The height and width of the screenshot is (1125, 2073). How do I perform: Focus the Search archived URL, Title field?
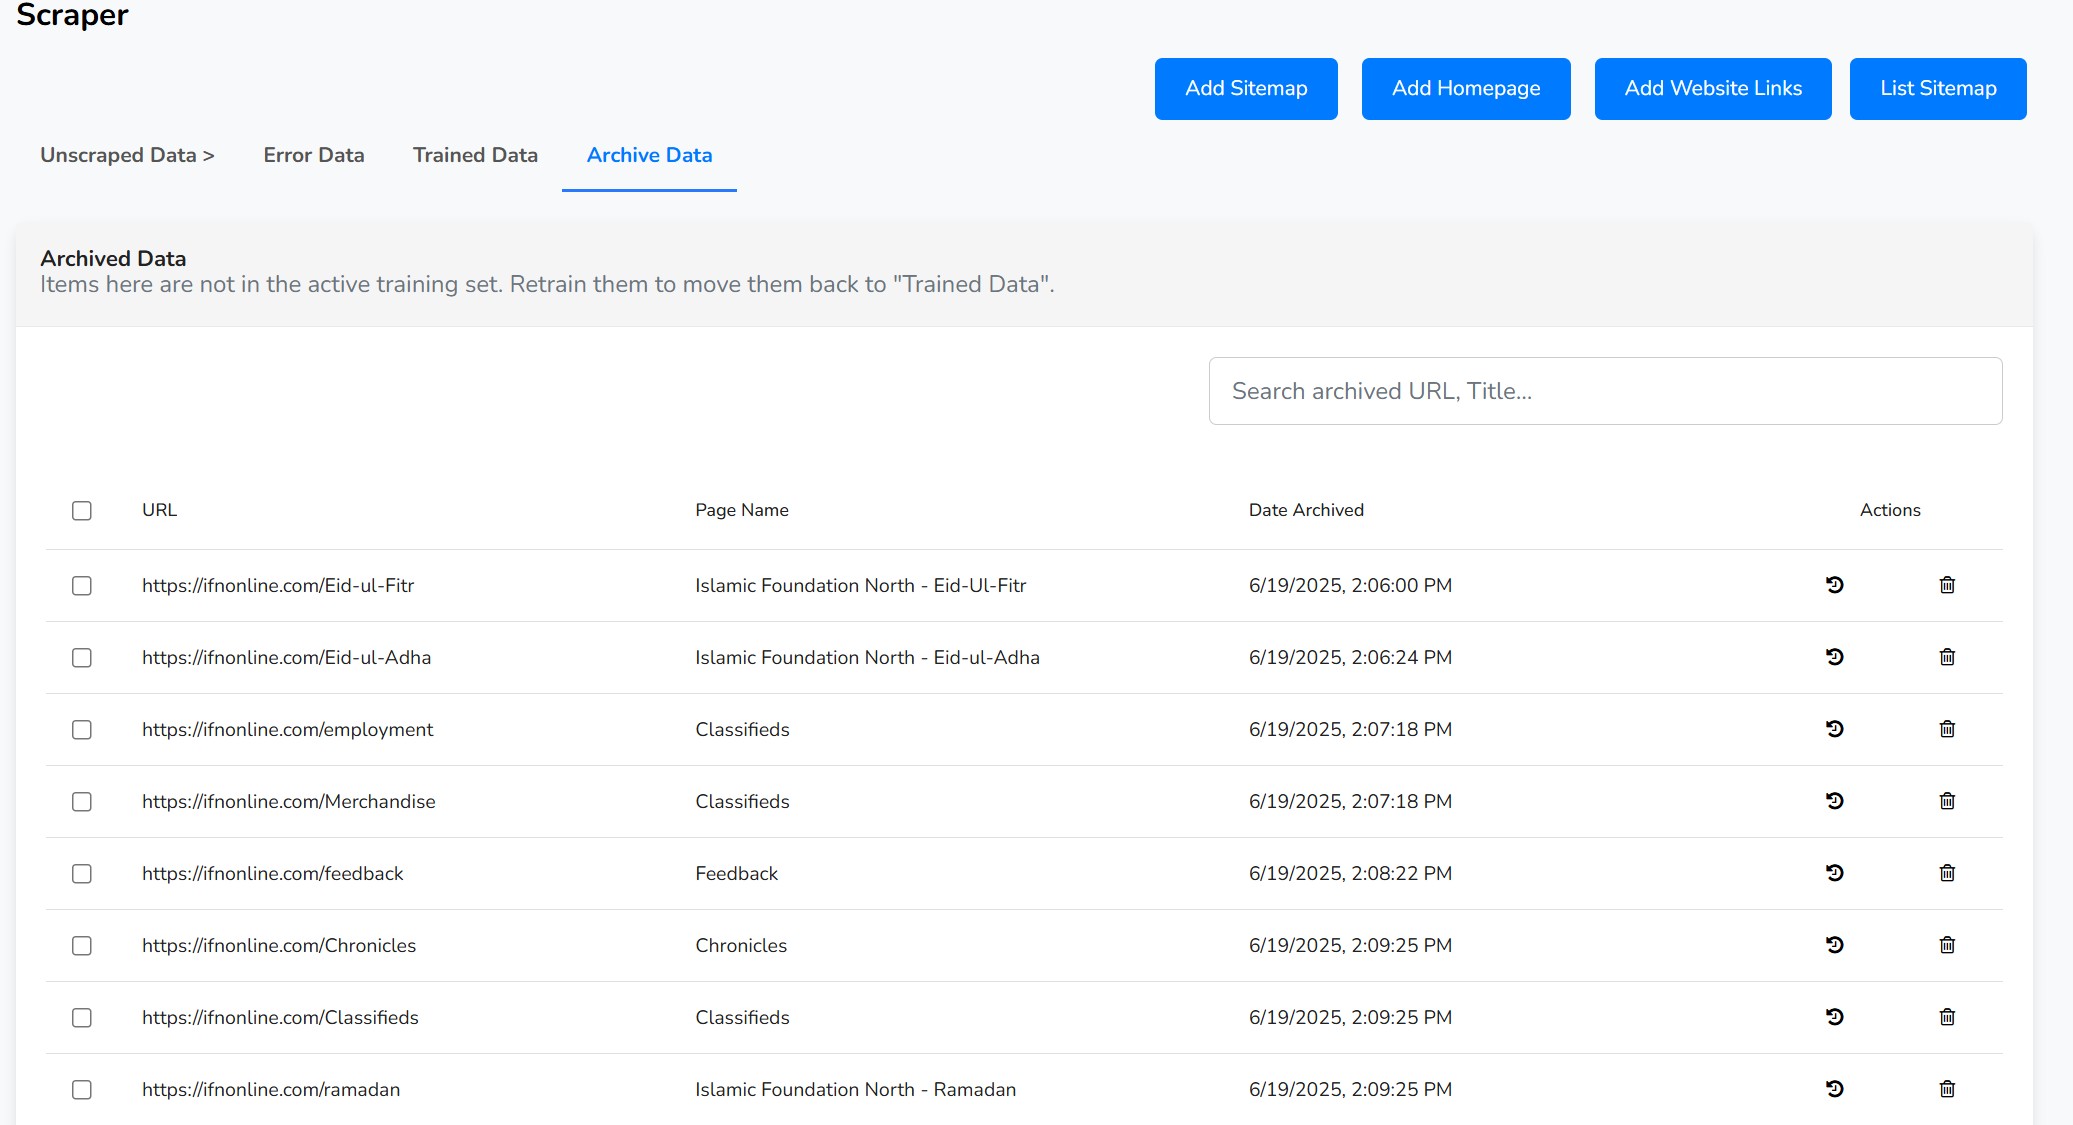tap(1604, 391)
